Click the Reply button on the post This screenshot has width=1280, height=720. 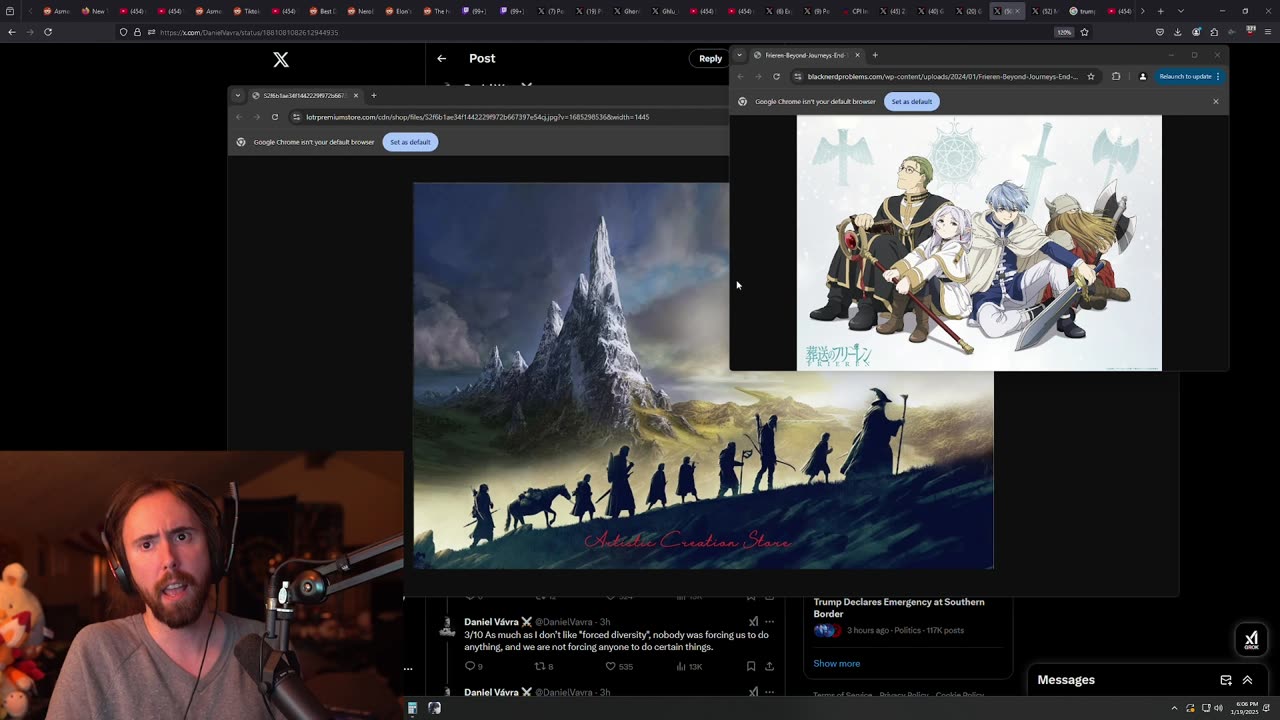coord(710,59)
